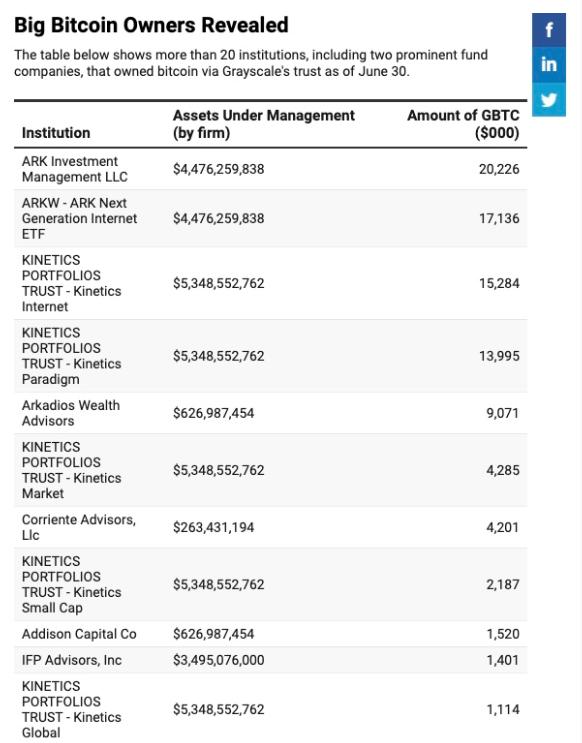Select IFP Advisors, Inc row
The width and height of the screenshot is (582, 743).
coord(271,660)
